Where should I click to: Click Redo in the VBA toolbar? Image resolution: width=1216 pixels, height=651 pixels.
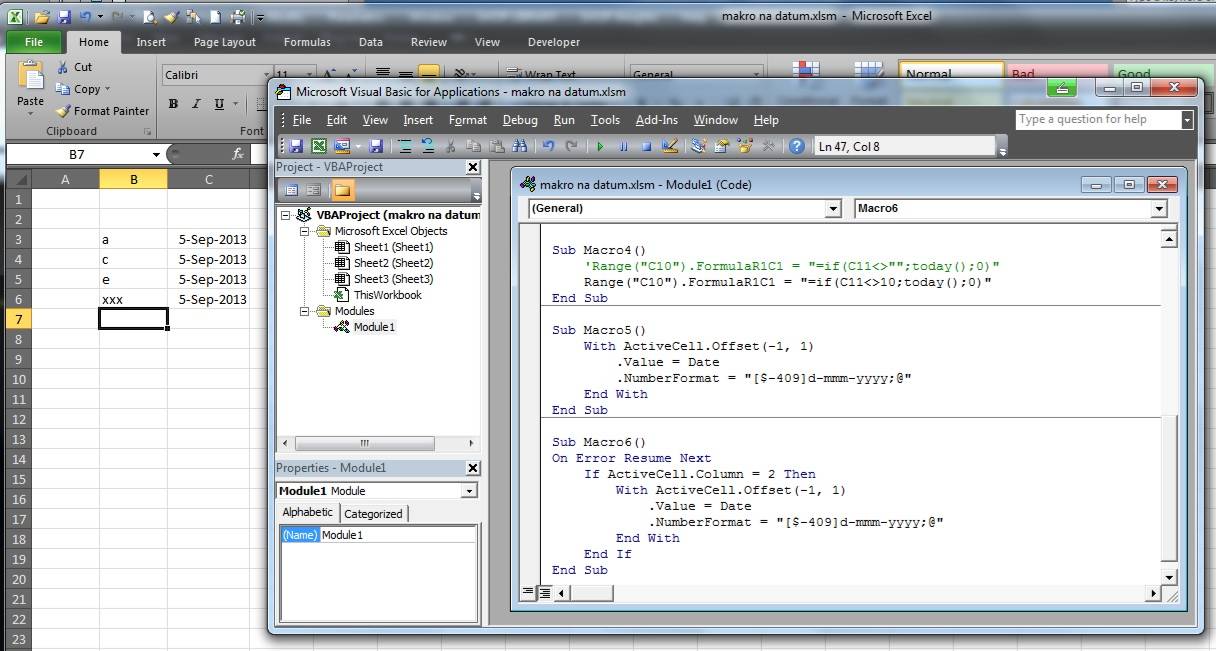coord(571,146)
